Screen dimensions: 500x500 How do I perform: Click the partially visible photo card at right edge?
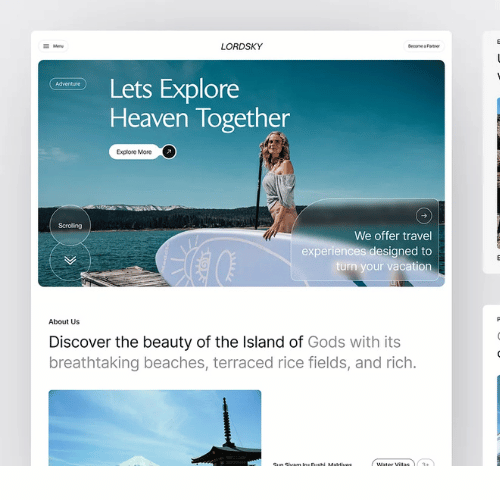point(498,173)
